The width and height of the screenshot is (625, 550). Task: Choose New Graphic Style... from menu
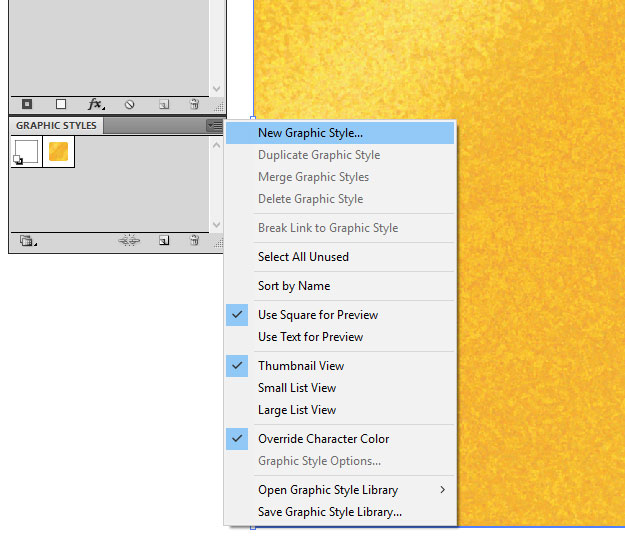click(310, 133)
